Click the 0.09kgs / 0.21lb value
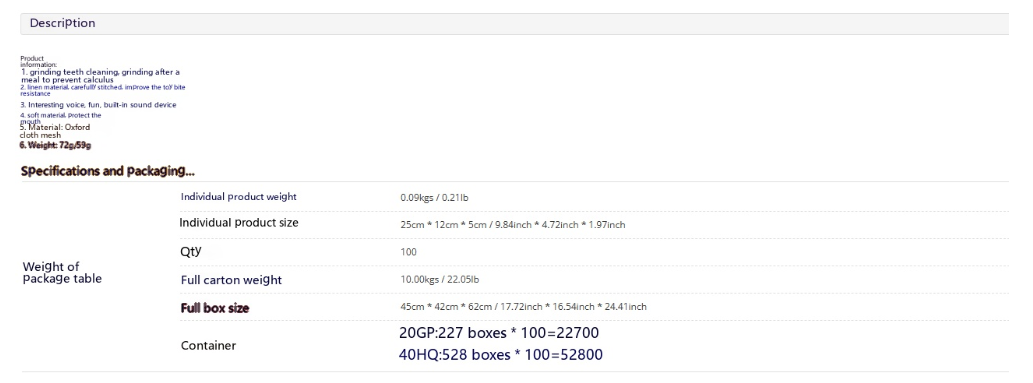 (434, 198)
